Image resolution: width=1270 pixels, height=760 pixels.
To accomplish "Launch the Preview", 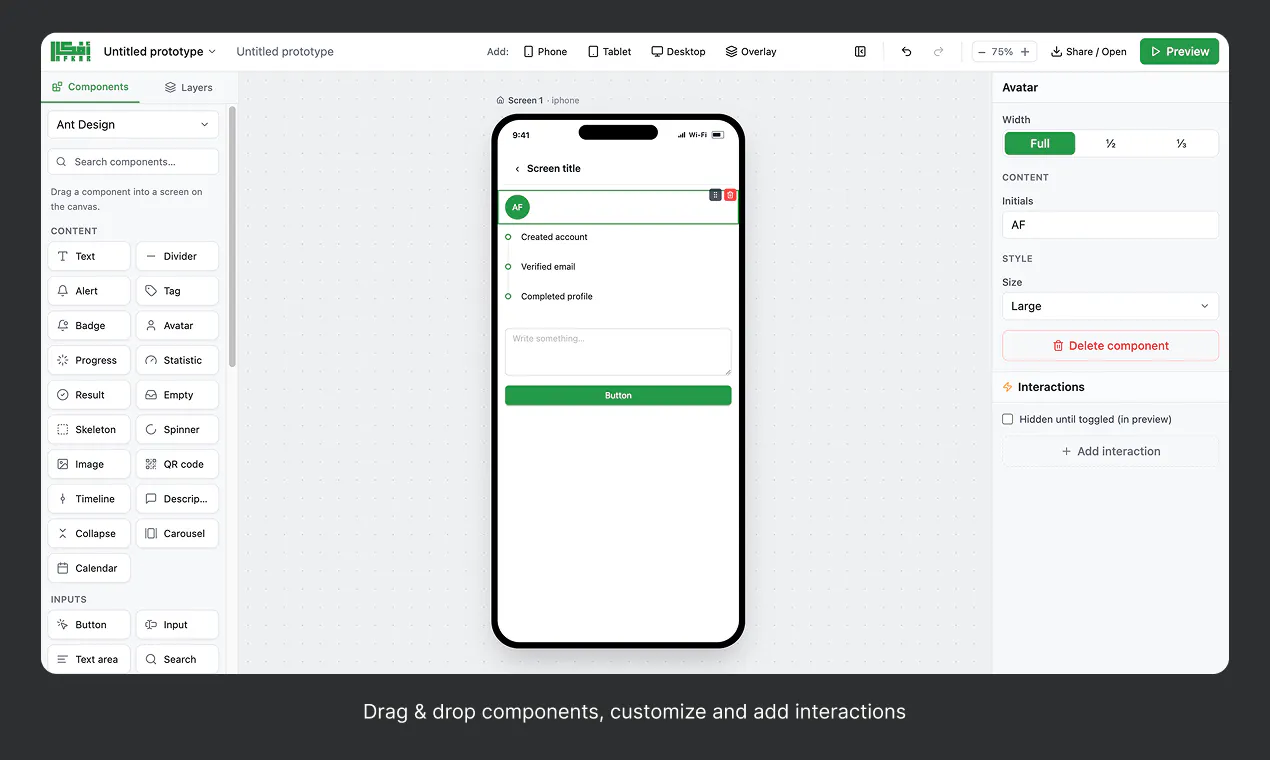I will pyautogui.click(x=1179, y=52).
